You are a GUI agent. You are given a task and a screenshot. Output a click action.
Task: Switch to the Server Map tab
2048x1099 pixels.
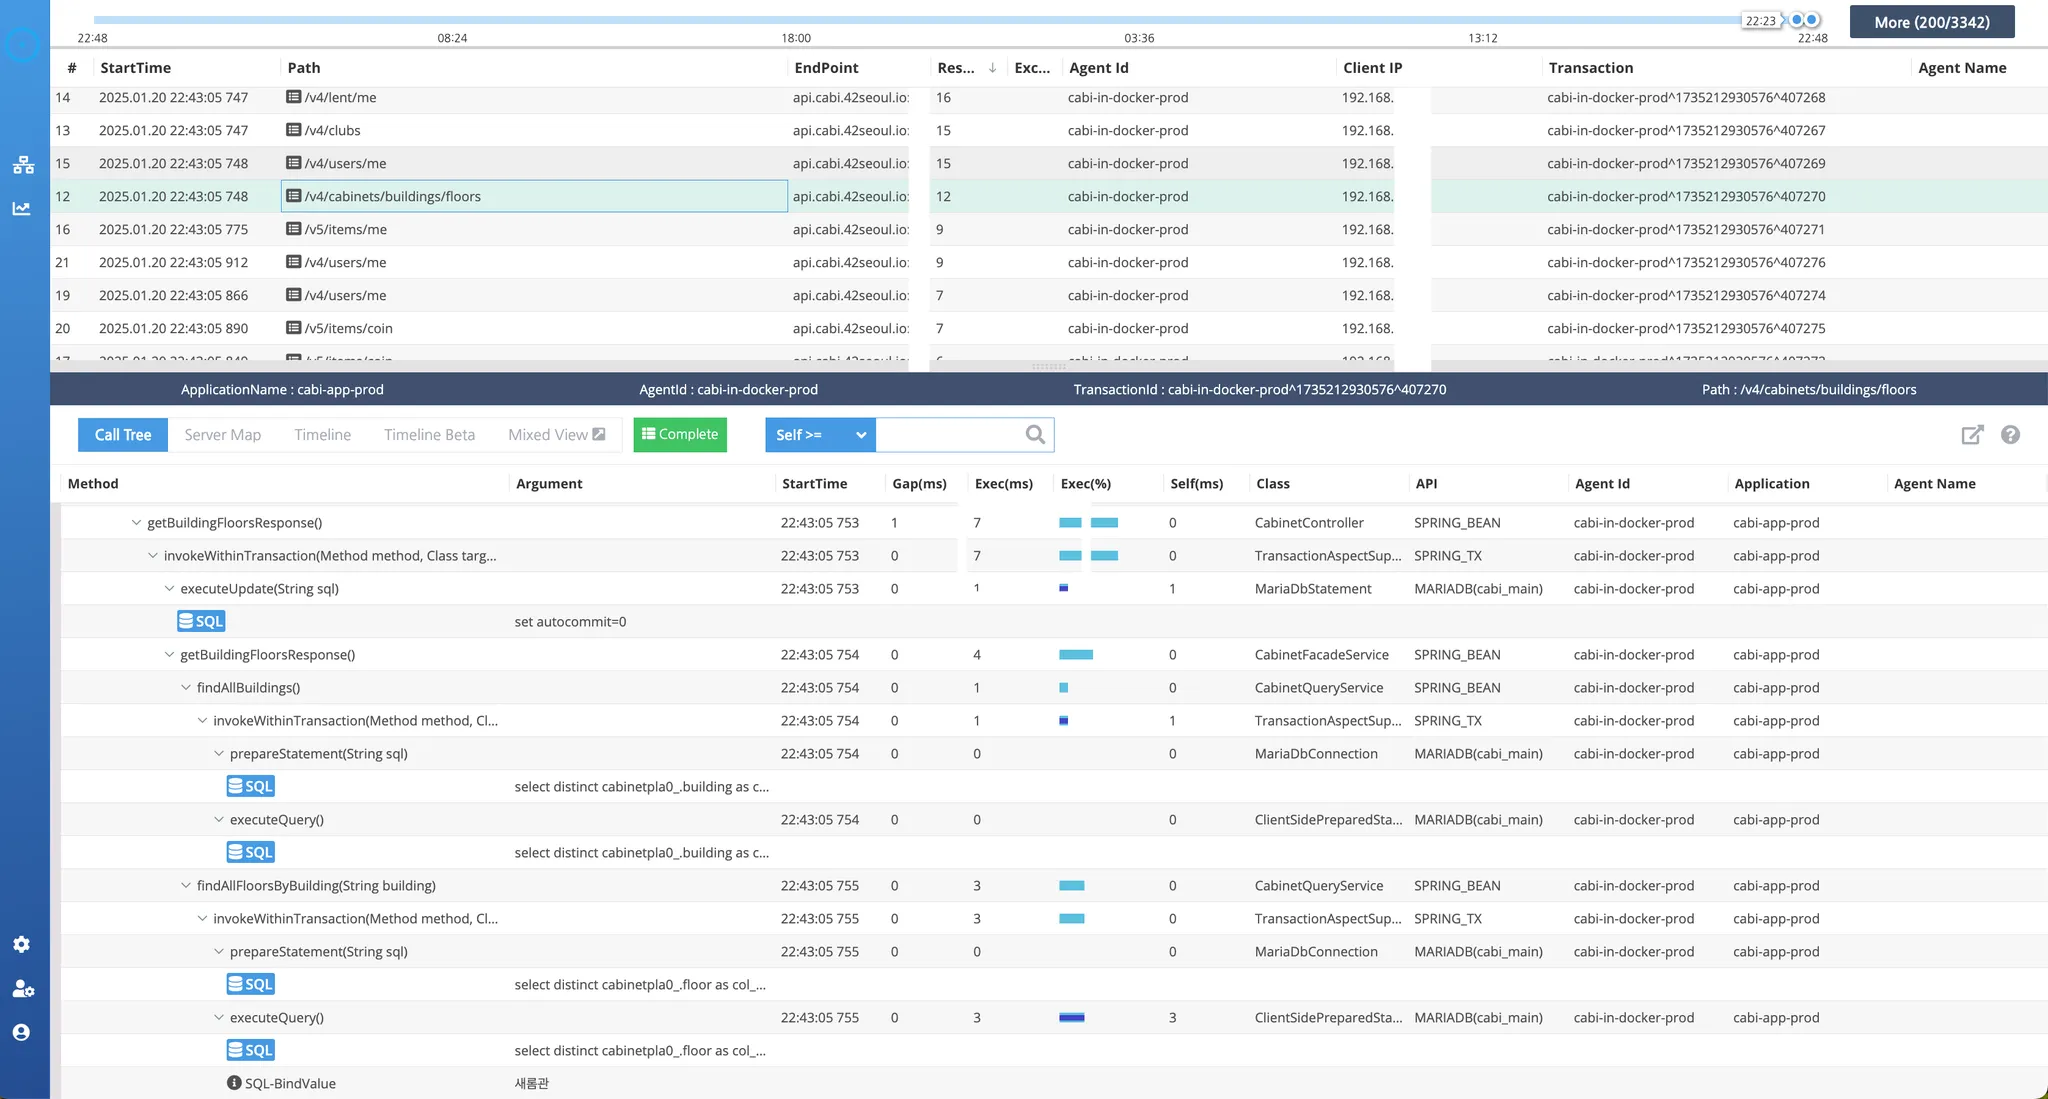[222, 435]
